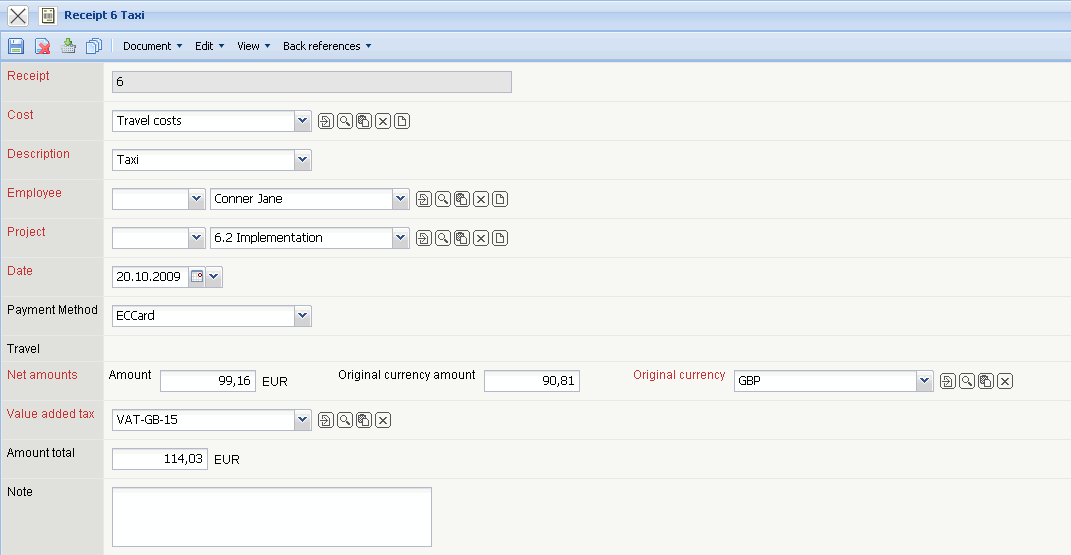Click the Original currency amount field
The width and height of the screenshot is (1071, 555).
point(531,381)
